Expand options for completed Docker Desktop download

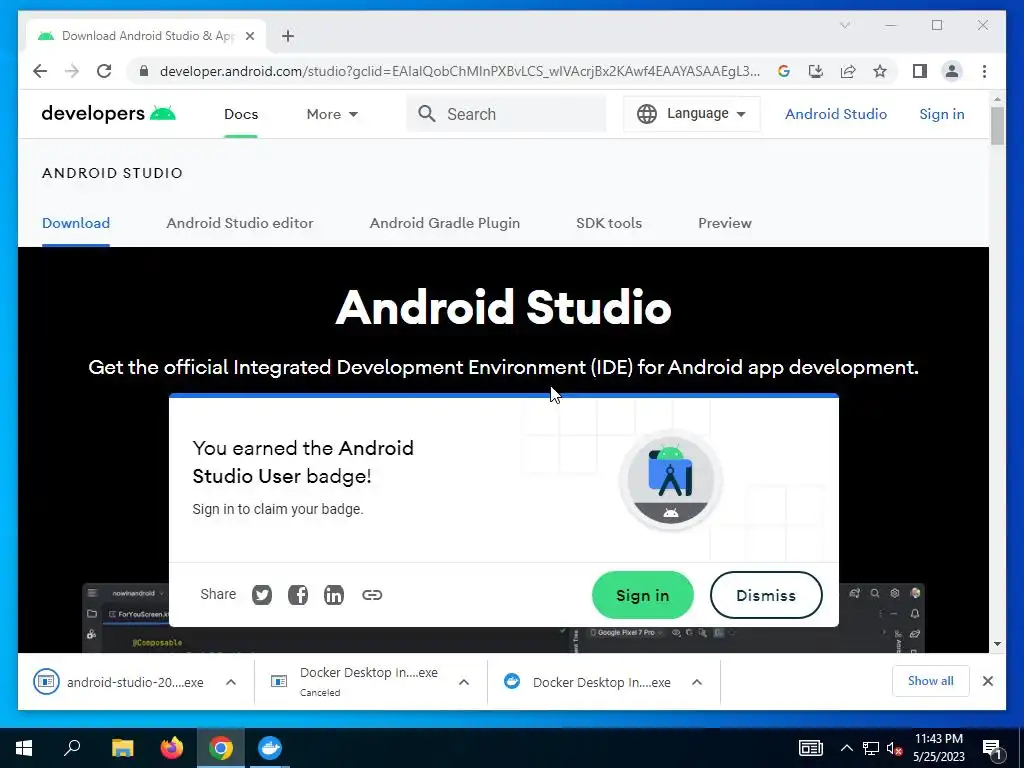(x=697, y=682)
